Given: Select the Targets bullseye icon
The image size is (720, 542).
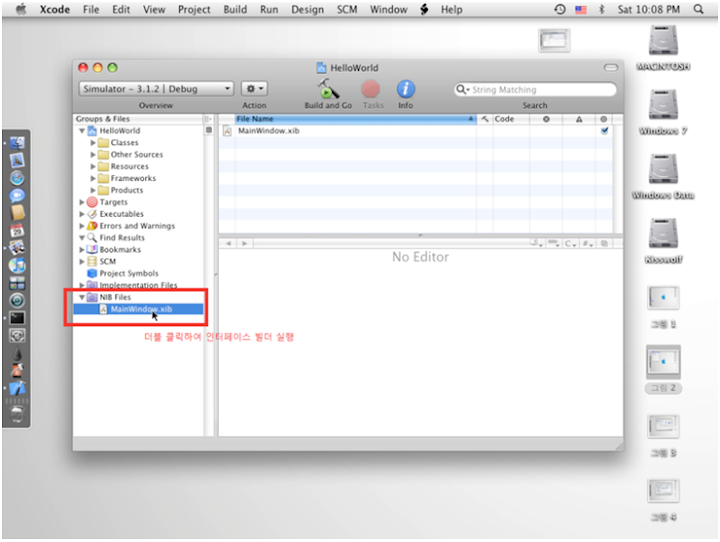Looking at the screenshot, I should click(92, 202).
